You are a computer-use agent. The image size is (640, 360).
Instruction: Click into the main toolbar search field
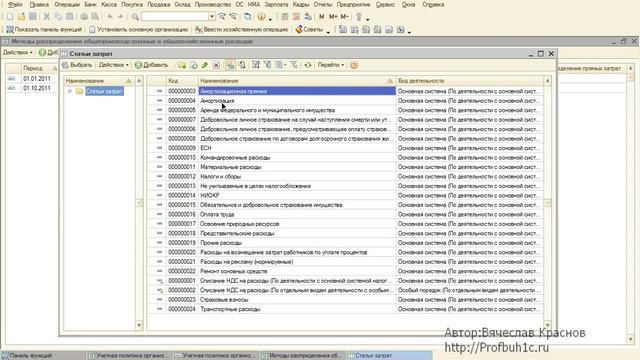tap(175, 17)
